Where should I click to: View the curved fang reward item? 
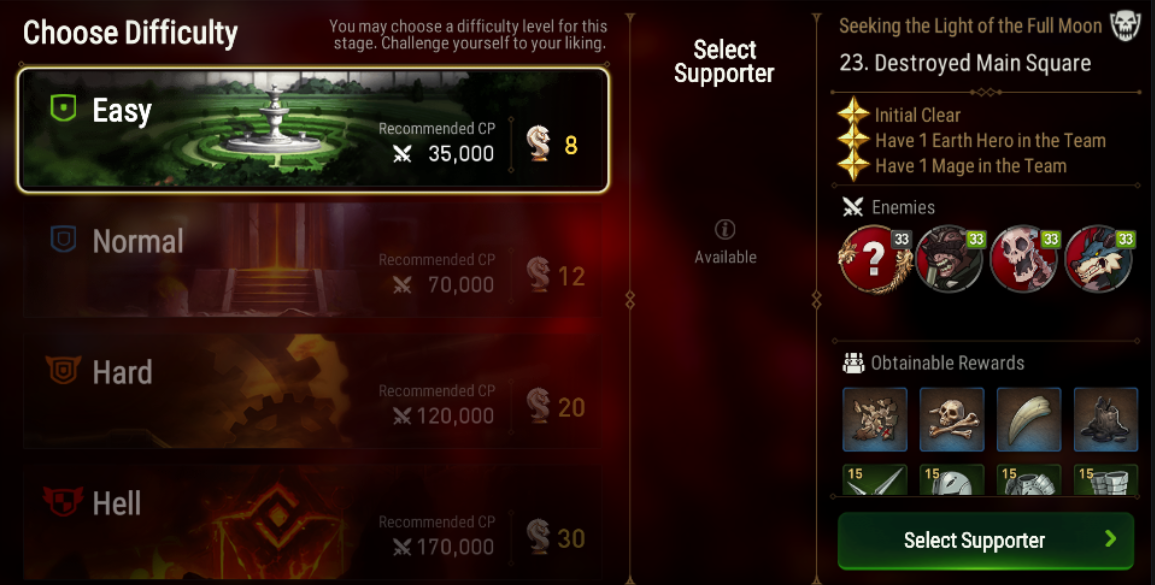coord(1028,419)
